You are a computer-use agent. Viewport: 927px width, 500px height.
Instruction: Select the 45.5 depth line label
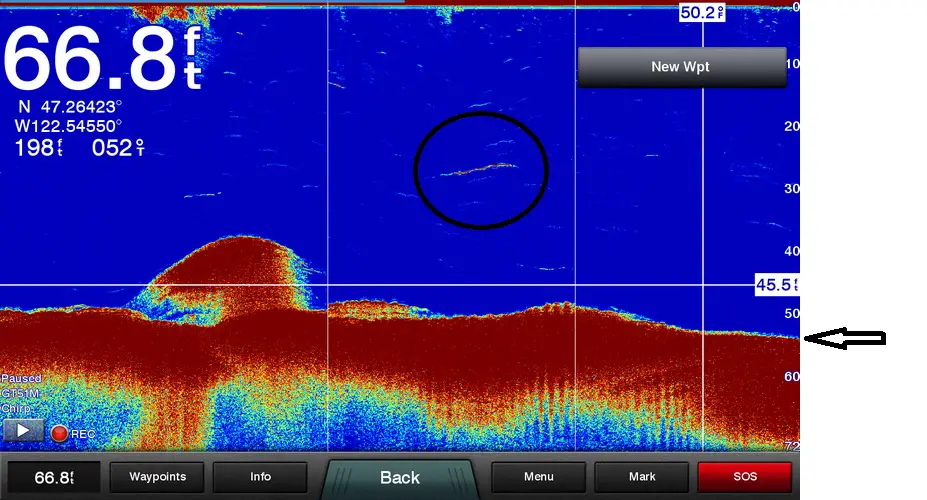tap(776, 285)
